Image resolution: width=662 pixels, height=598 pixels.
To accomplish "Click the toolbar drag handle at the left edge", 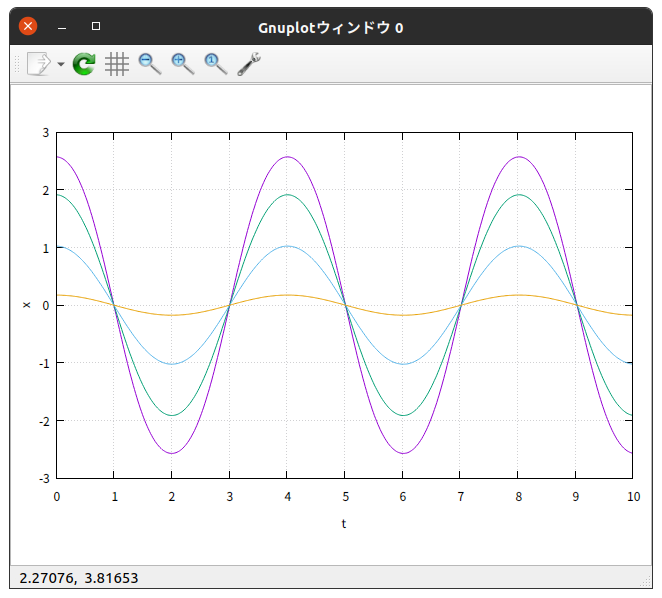I will pos(17,64).
